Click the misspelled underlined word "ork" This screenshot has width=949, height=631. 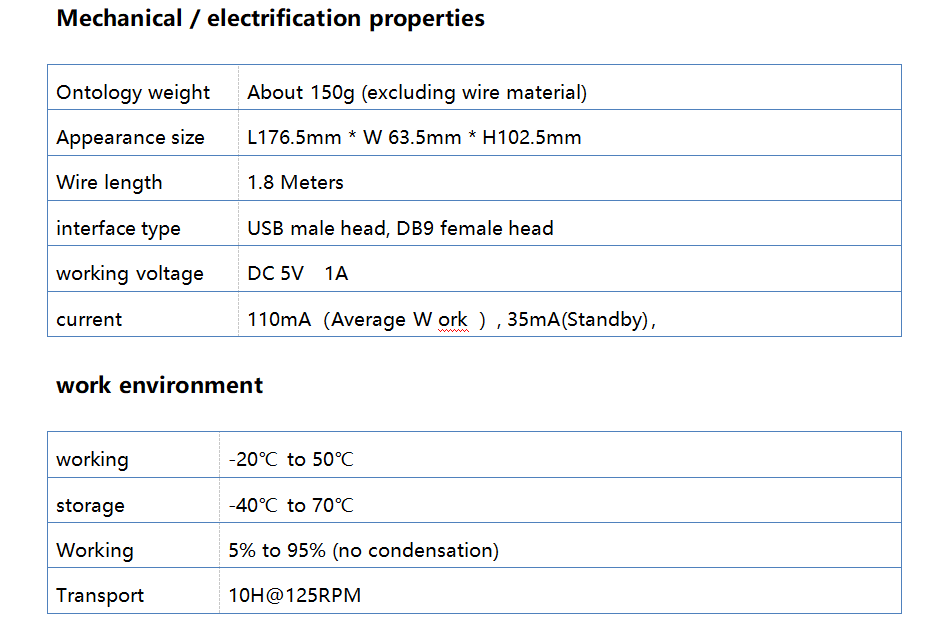[453, 320]
